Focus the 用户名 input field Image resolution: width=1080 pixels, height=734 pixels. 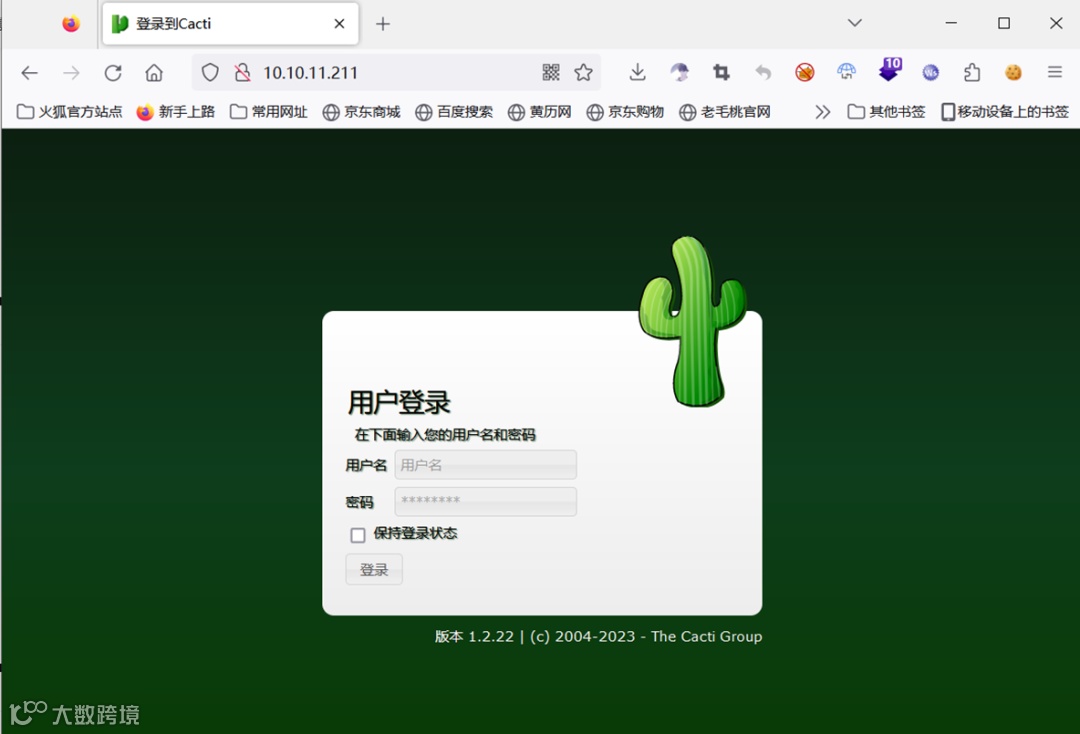[486, 465]
